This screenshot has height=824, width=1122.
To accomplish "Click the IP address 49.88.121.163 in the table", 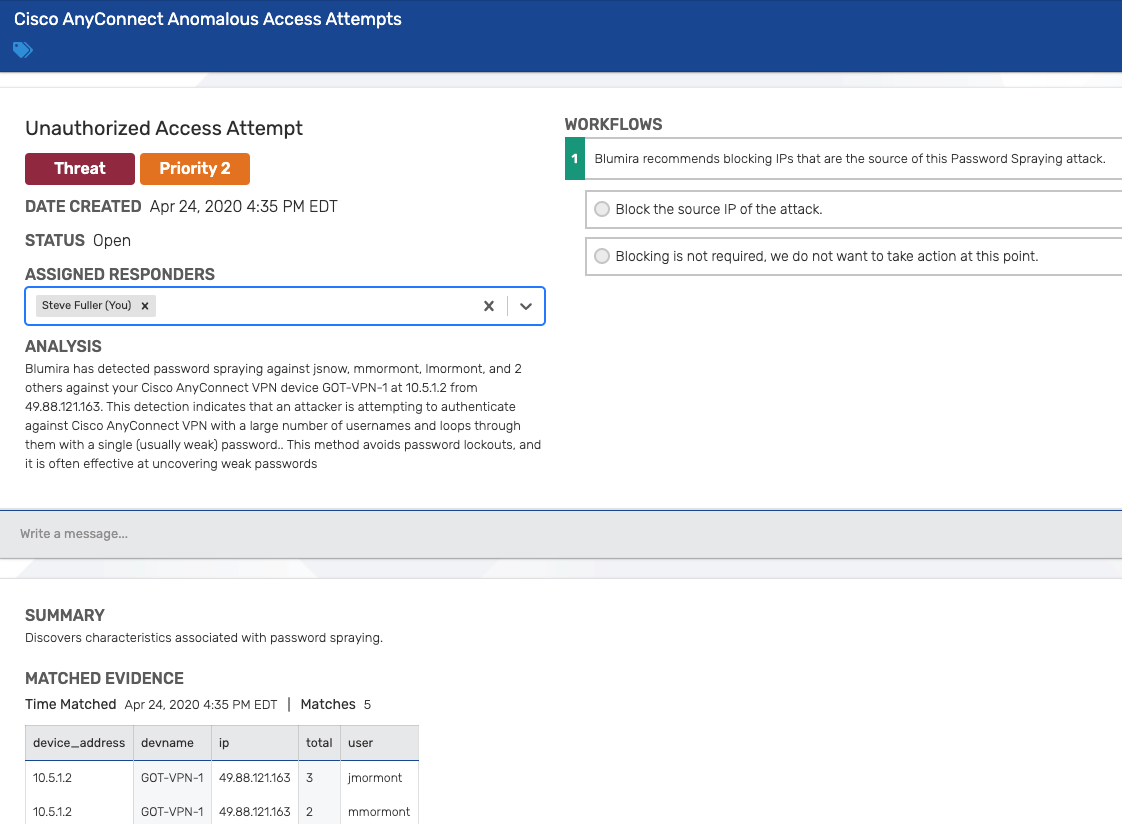I will click(254, 777).
